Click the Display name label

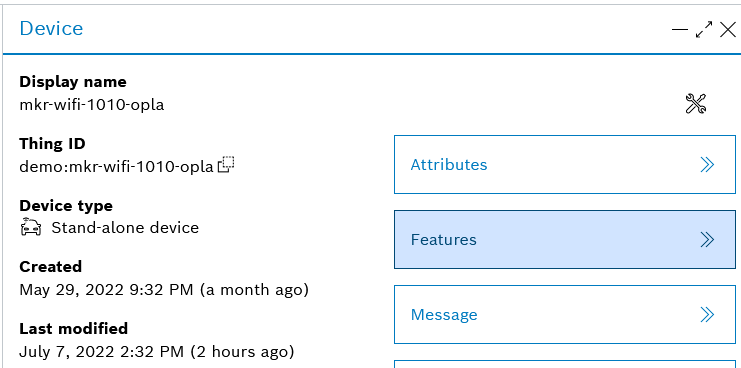tap(73, 82)
